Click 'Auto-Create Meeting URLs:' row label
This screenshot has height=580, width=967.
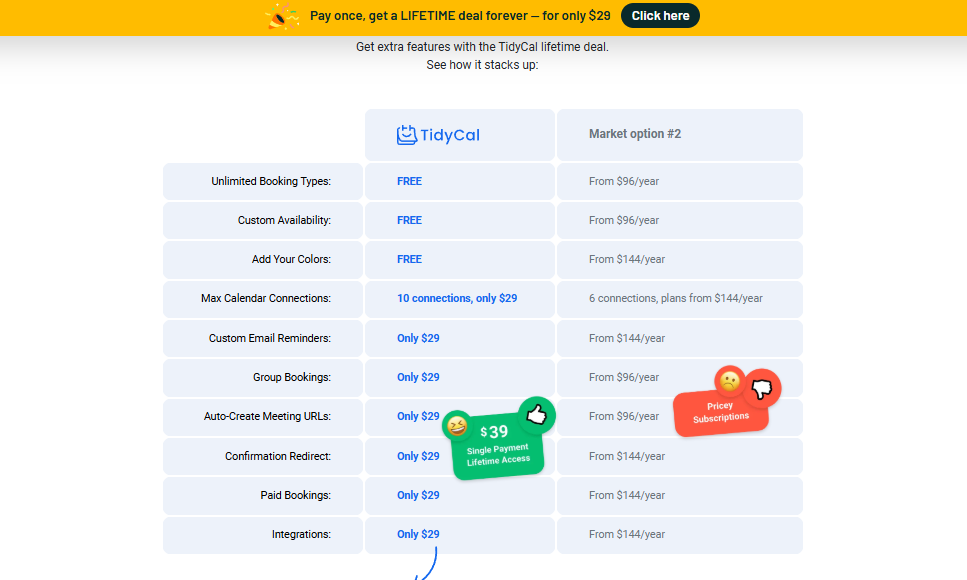[x=267, y=416]
